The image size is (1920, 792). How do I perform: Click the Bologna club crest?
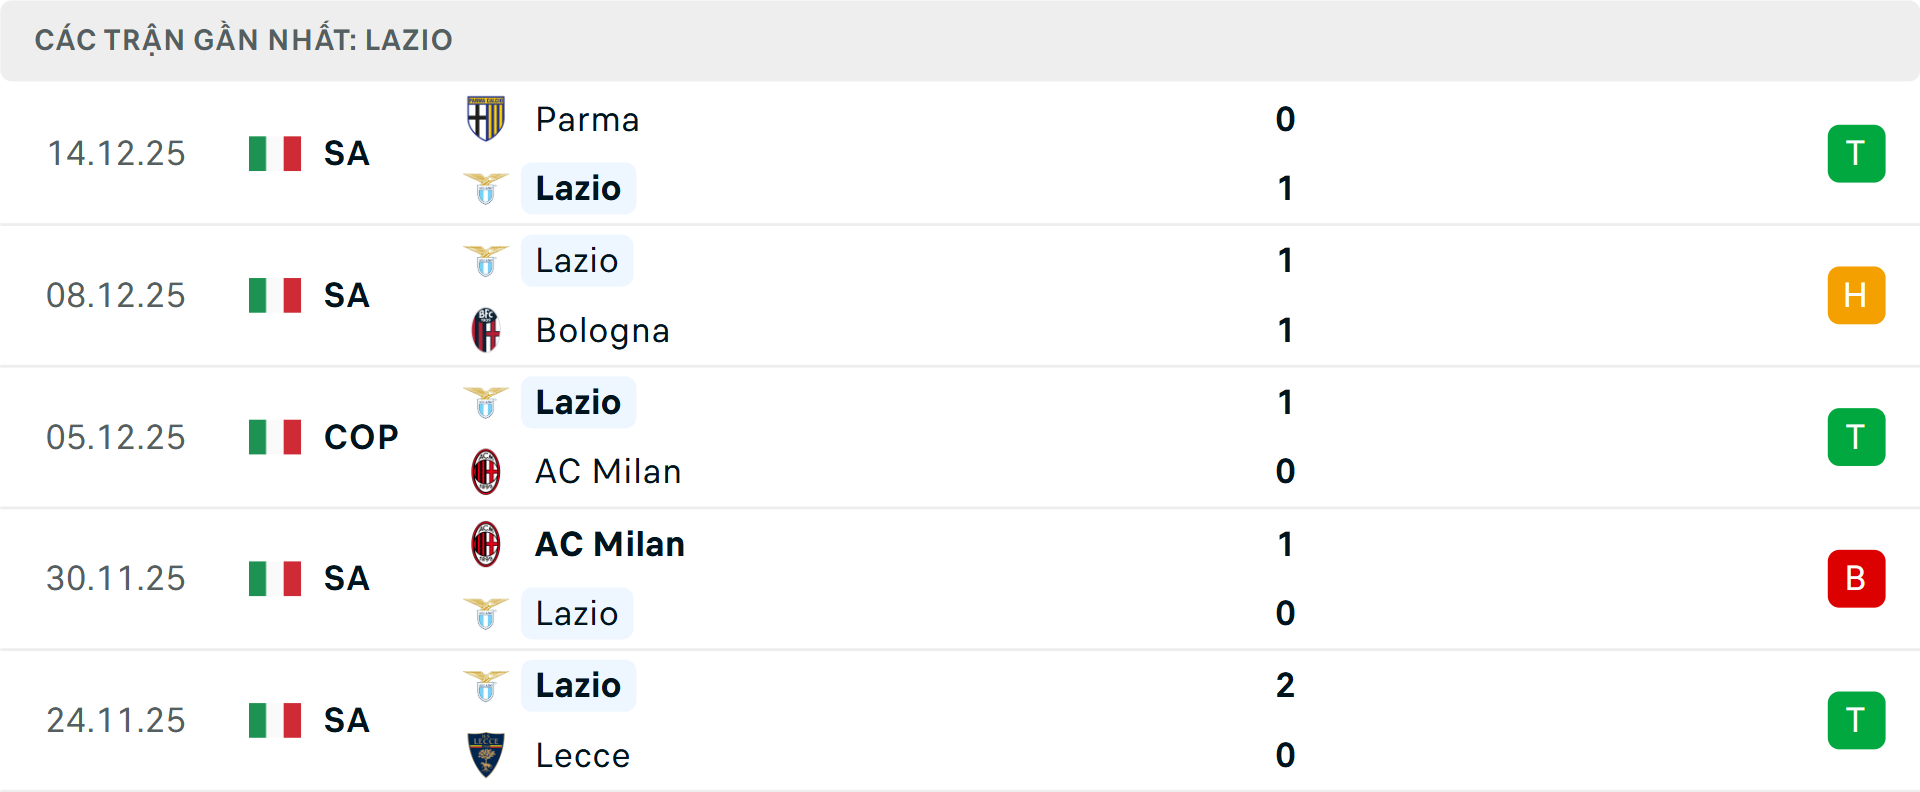click(x=486, y=330)
